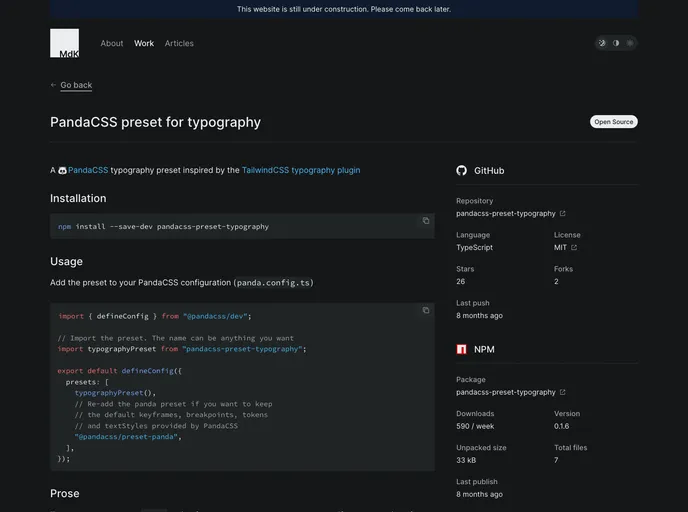This screenshot has height=512, width=688.
Task: Click the back arrow icon beside Go back
Action: point(53,85)
